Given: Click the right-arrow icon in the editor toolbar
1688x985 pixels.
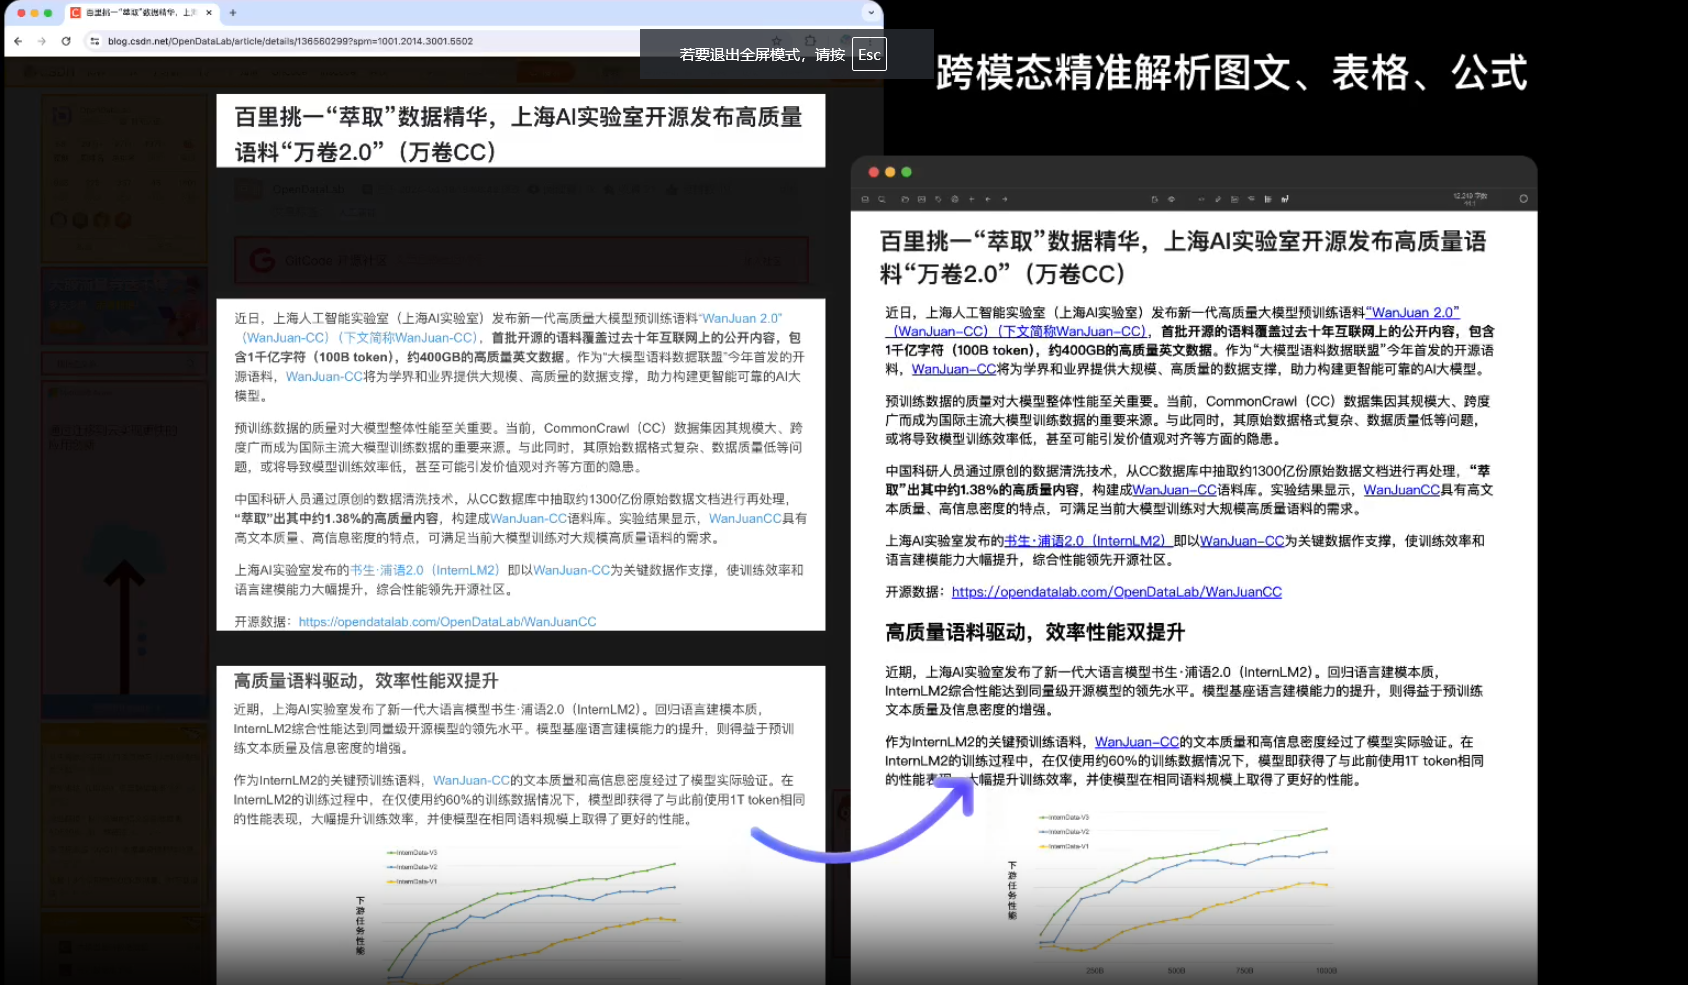Looking at the screenshot, I should pos(1004,199).
